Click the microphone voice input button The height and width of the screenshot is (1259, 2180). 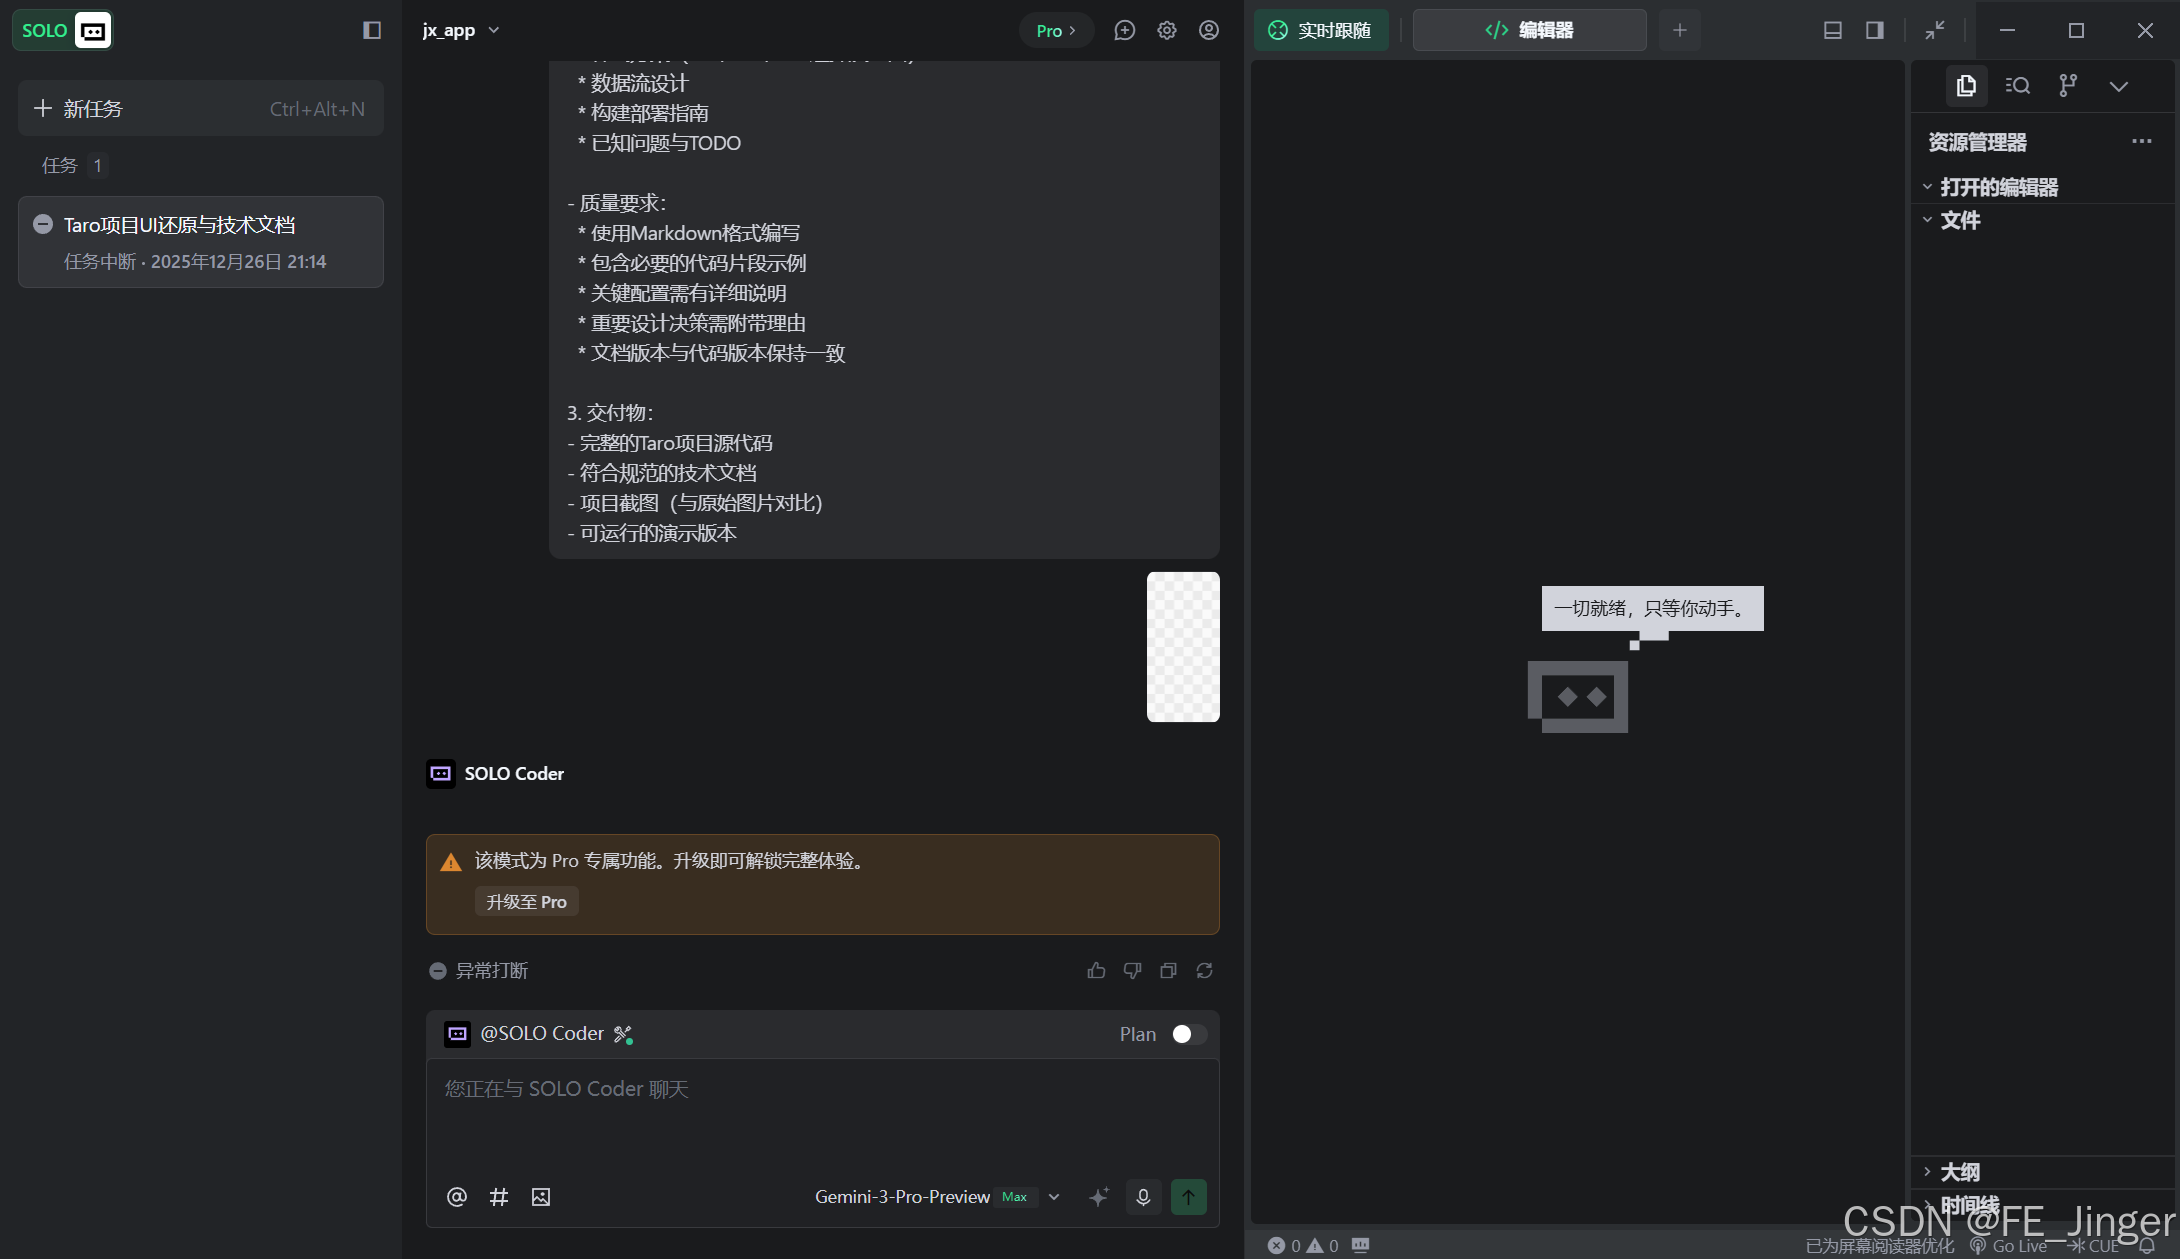[1143, 1197]
